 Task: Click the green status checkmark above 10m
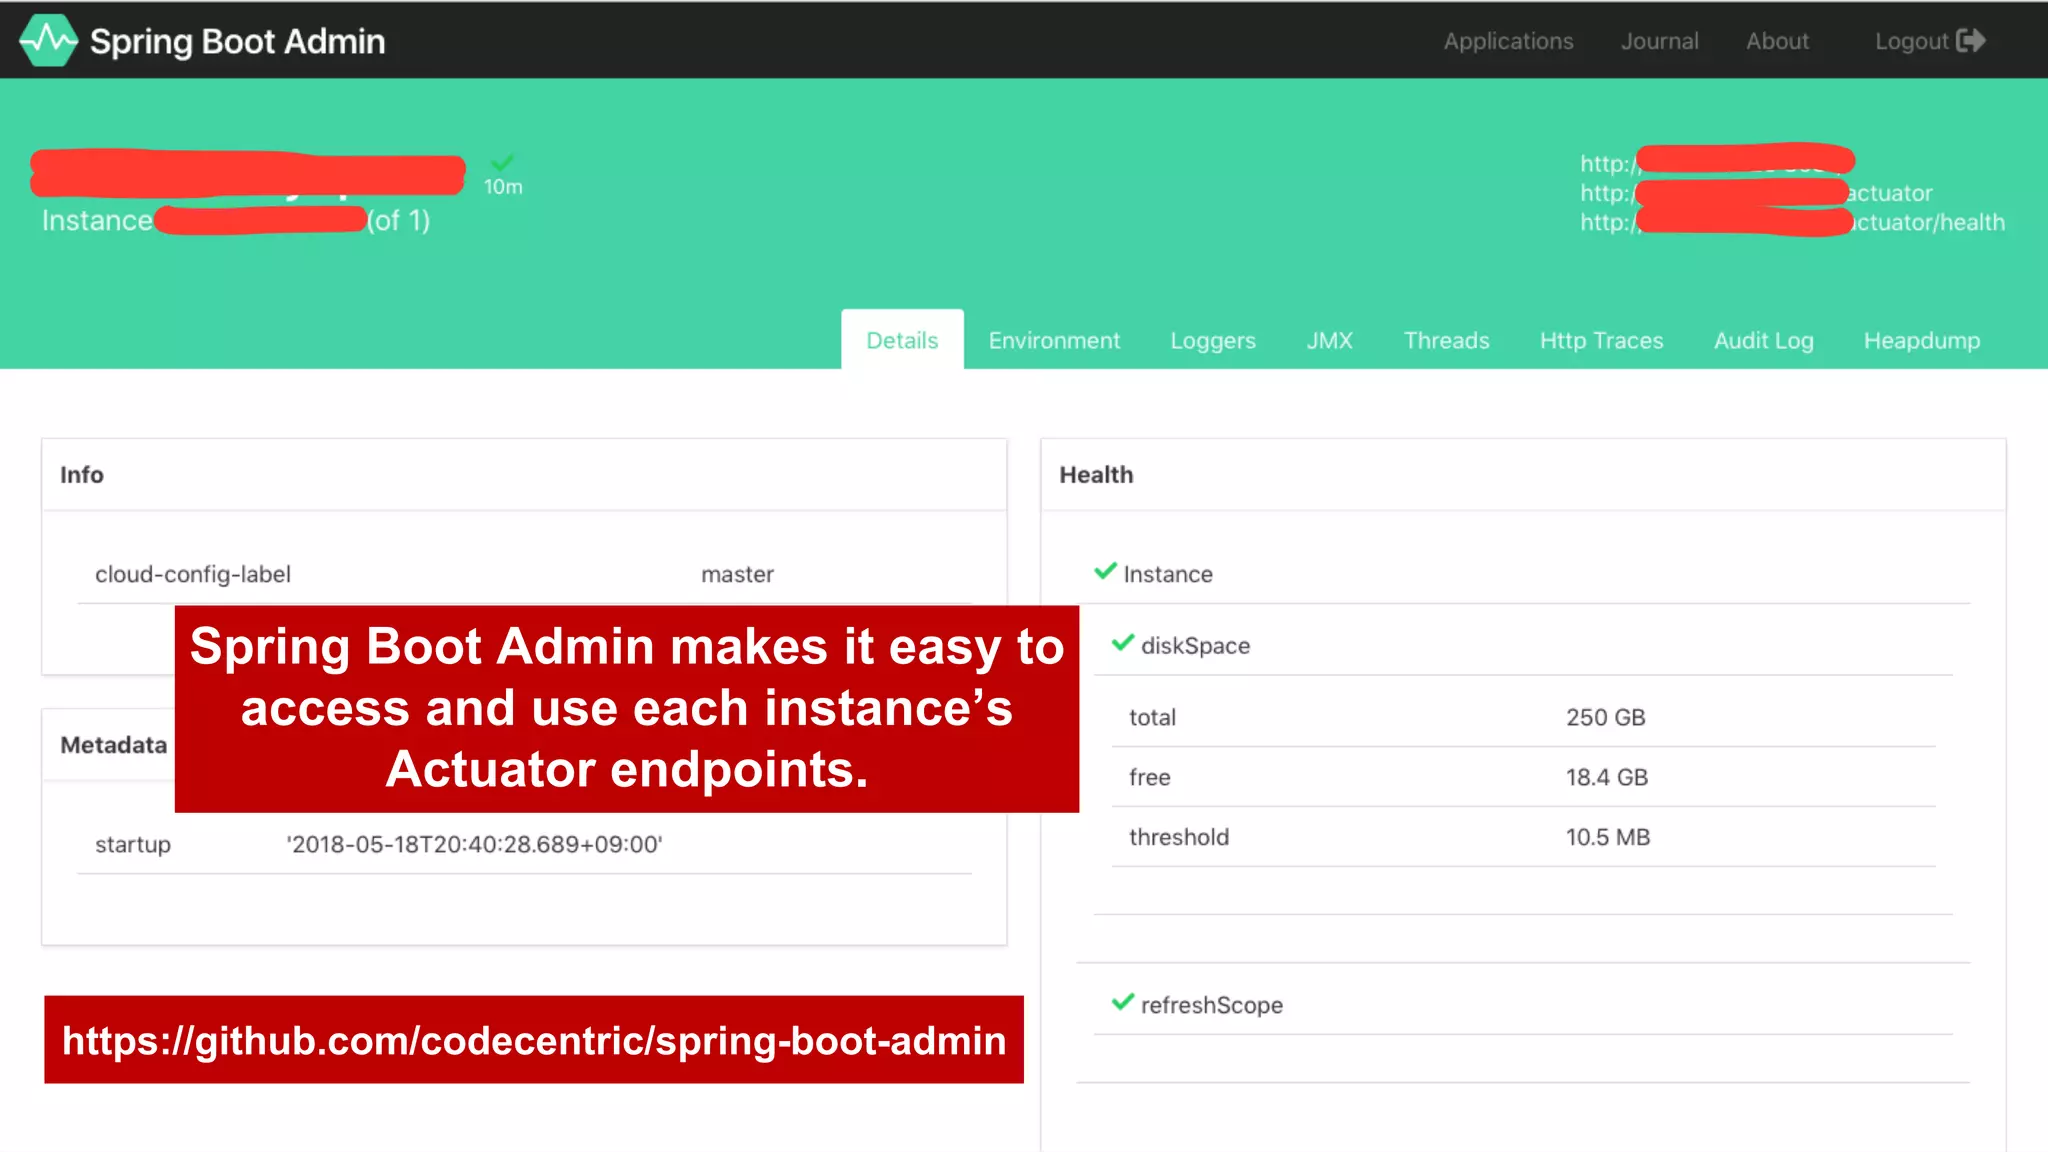click(x=503, y=163)
